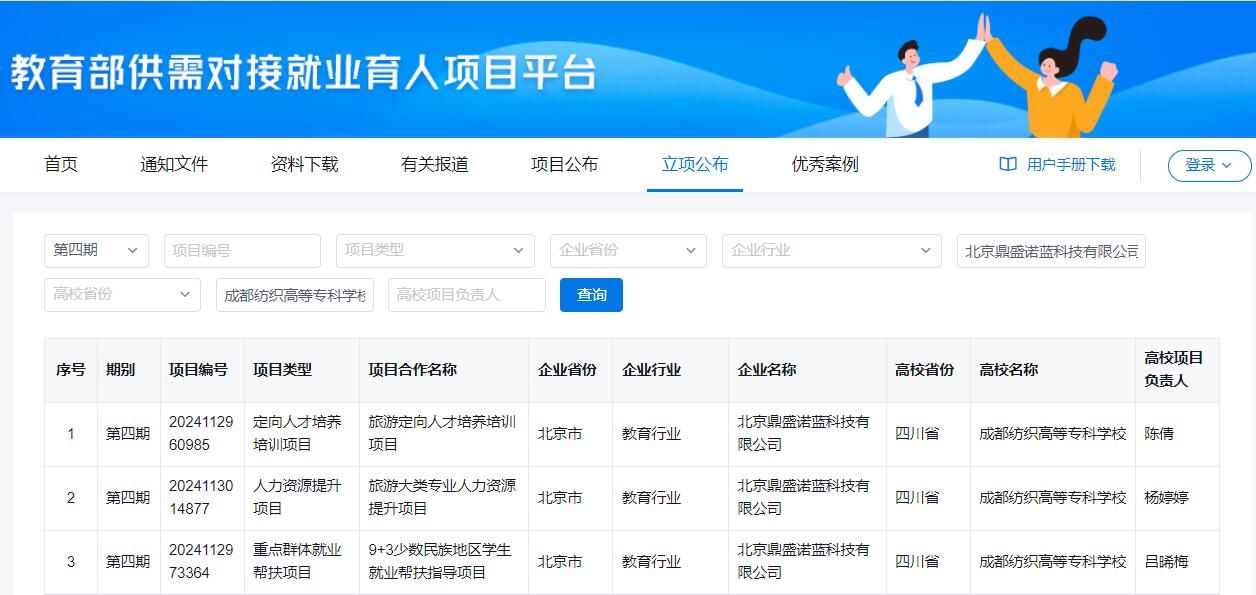Viewport: 1256px width, 595px height.
Task: Expand the 企业行业 dropdown
Action: [x=831, y=251]
